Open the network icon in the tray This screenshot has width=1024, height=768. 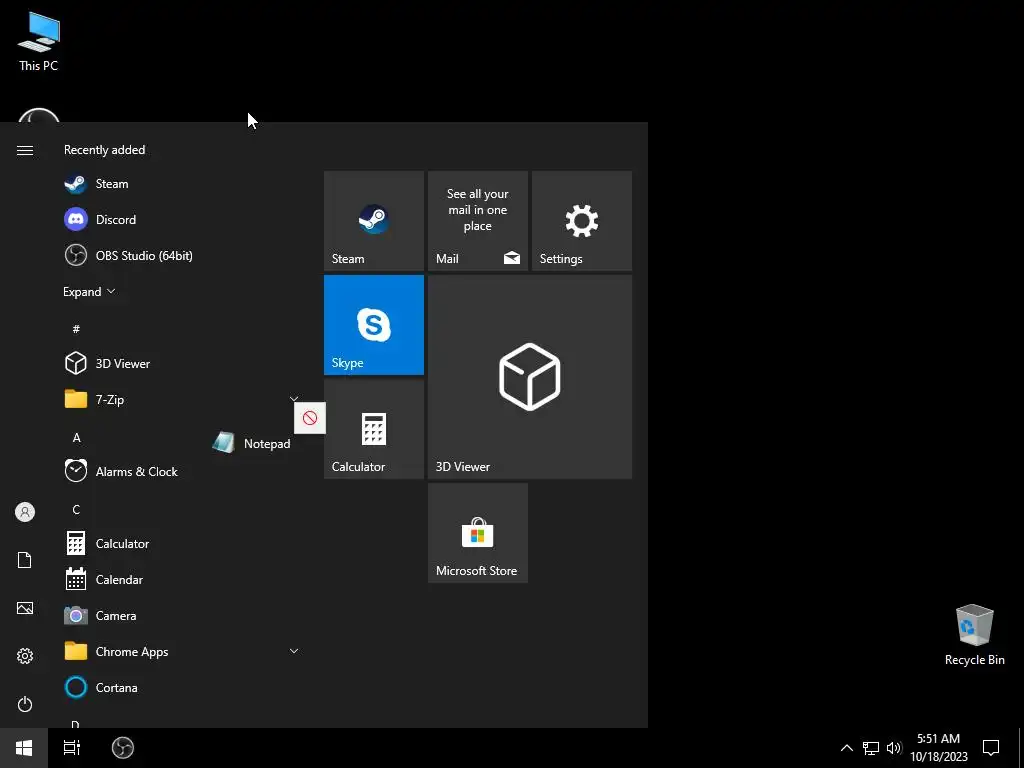point(871,748)
